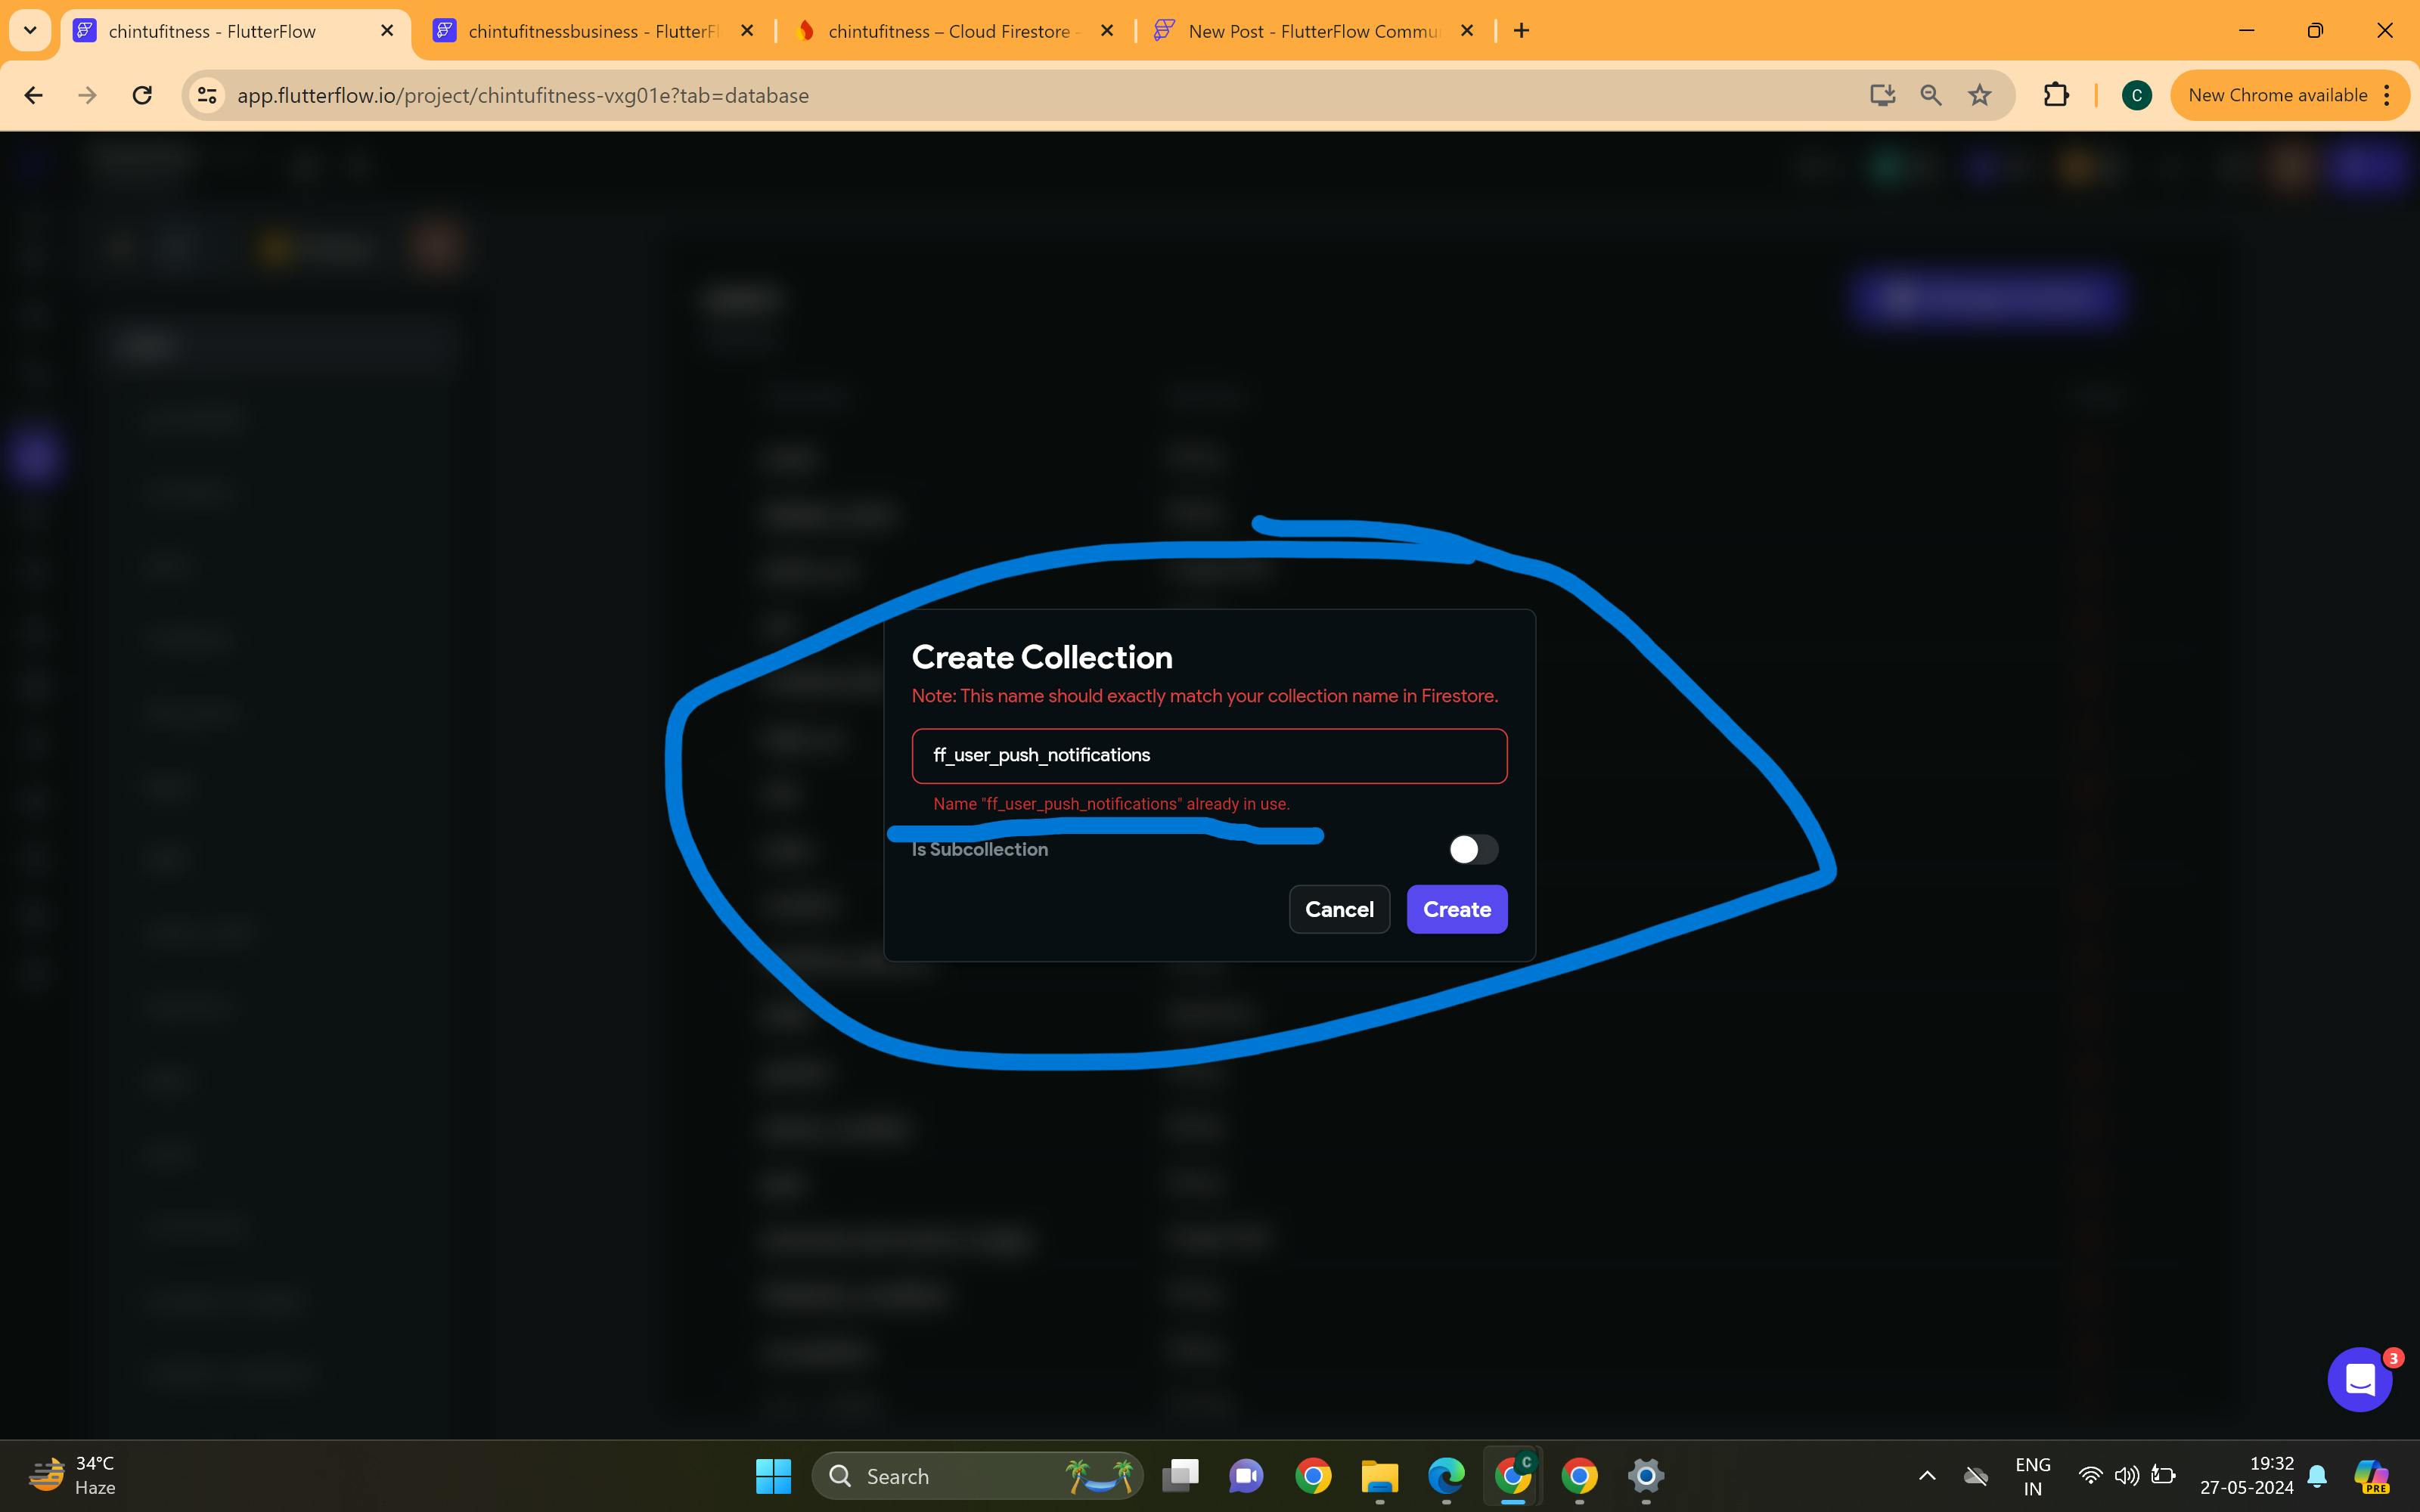Open the Chrome extensions puzzle icon
This screenshot has height=1512, width=2420.
click(x=2055, y=95)
